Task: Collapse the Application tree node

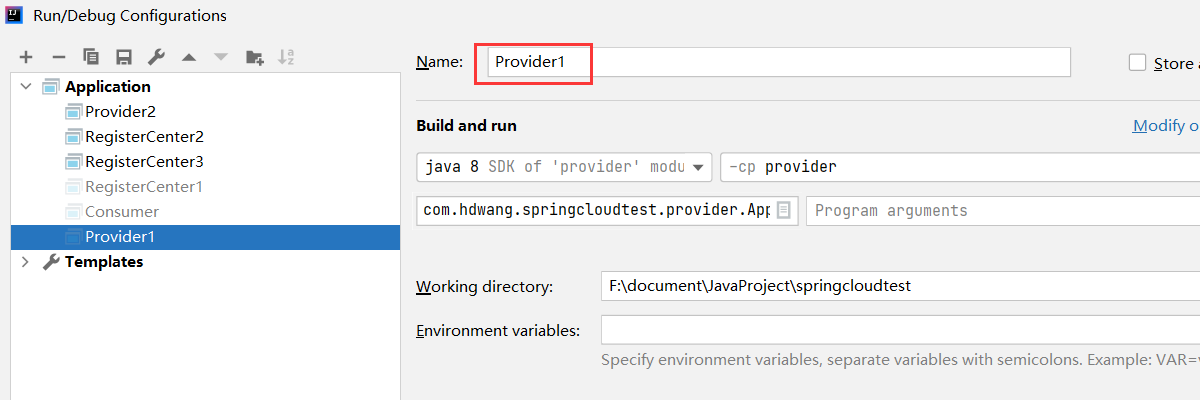Action: (26, 87)
